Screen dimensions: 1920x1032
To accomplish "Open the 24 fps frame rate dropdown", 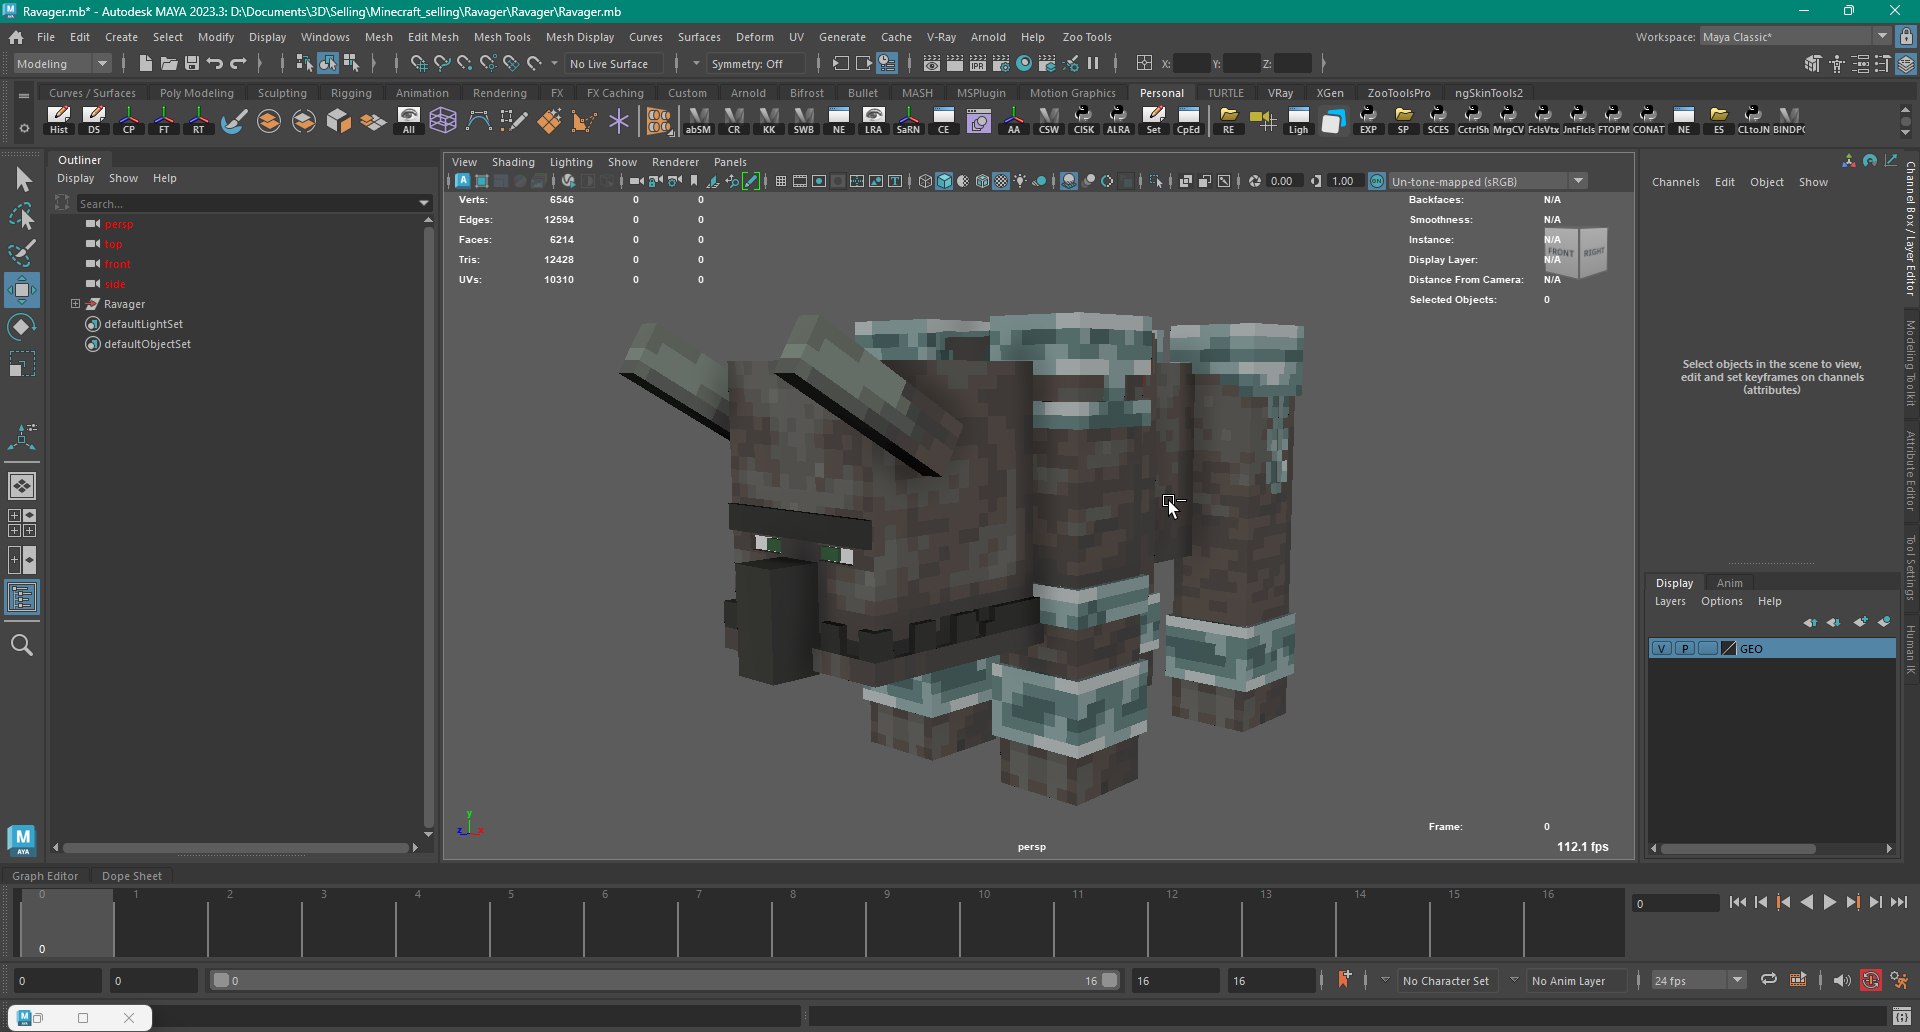I will 1698,980.
